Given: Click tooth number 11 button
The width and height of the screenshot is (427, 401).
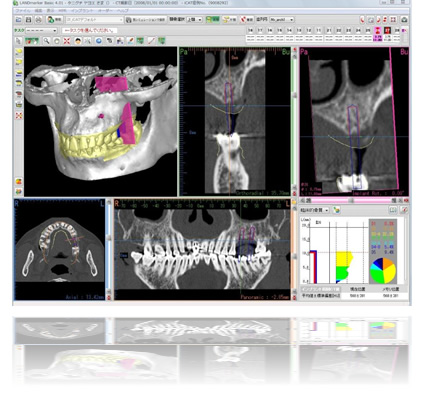Looking at the screenshot, I should point(318,30).
